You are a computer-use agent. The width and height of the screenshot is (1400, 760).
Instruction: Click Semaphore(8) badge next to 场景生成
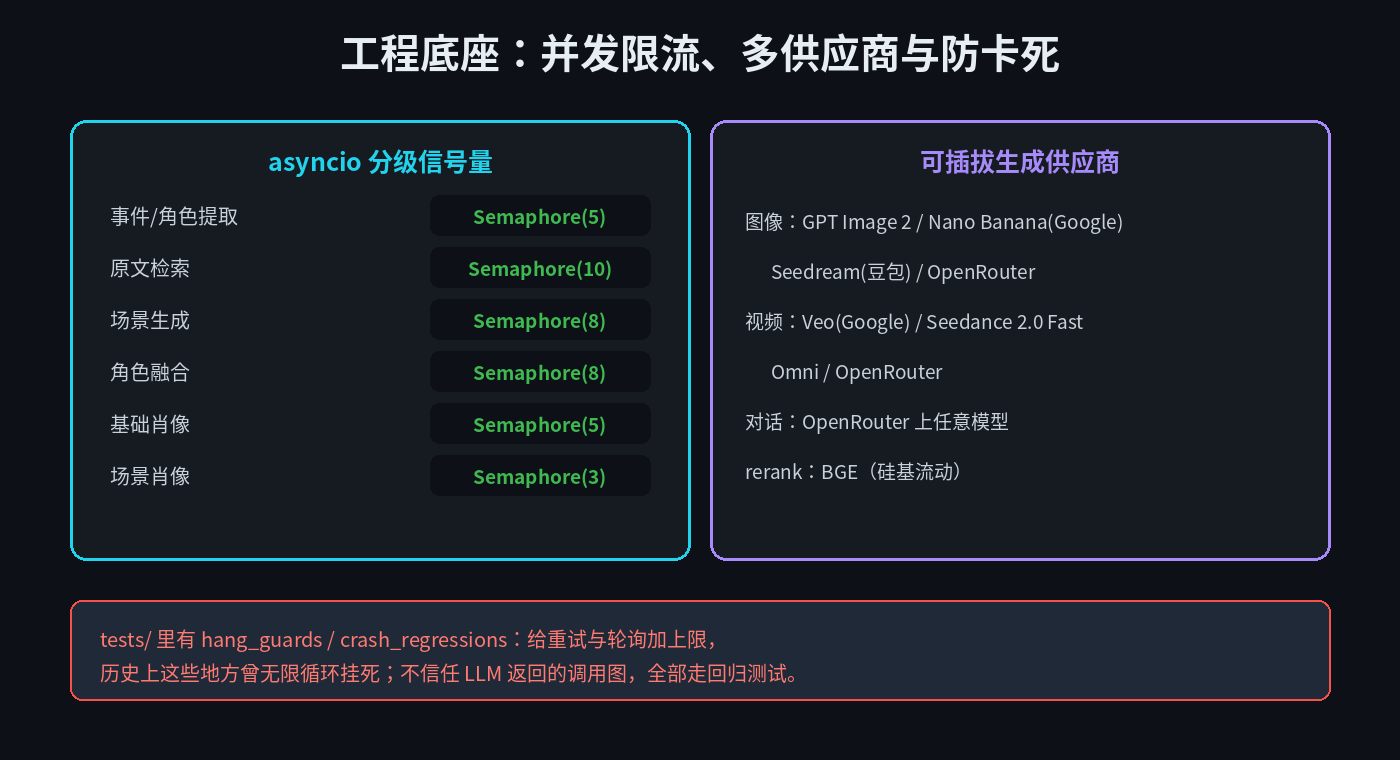[540, 320]
